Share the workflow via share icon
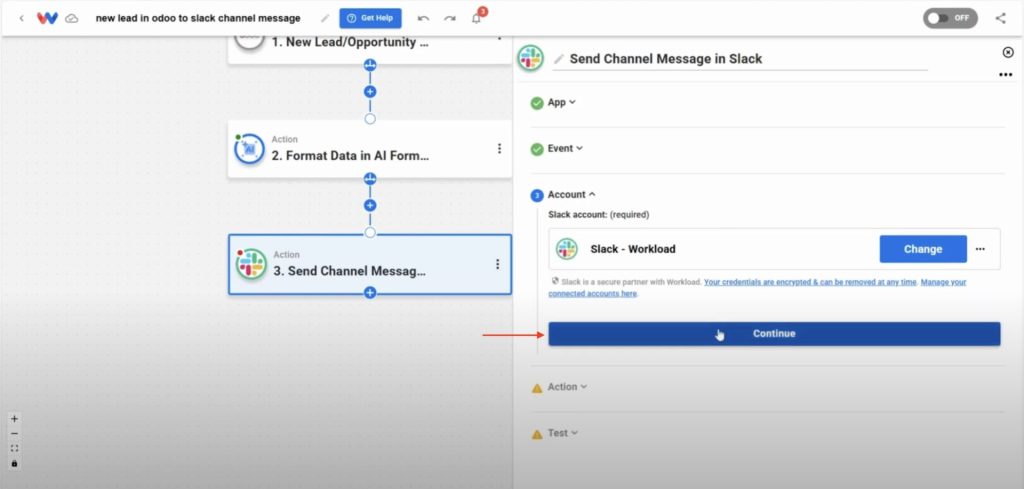This screenshot has width=1024, height=489. [1000, 18]
